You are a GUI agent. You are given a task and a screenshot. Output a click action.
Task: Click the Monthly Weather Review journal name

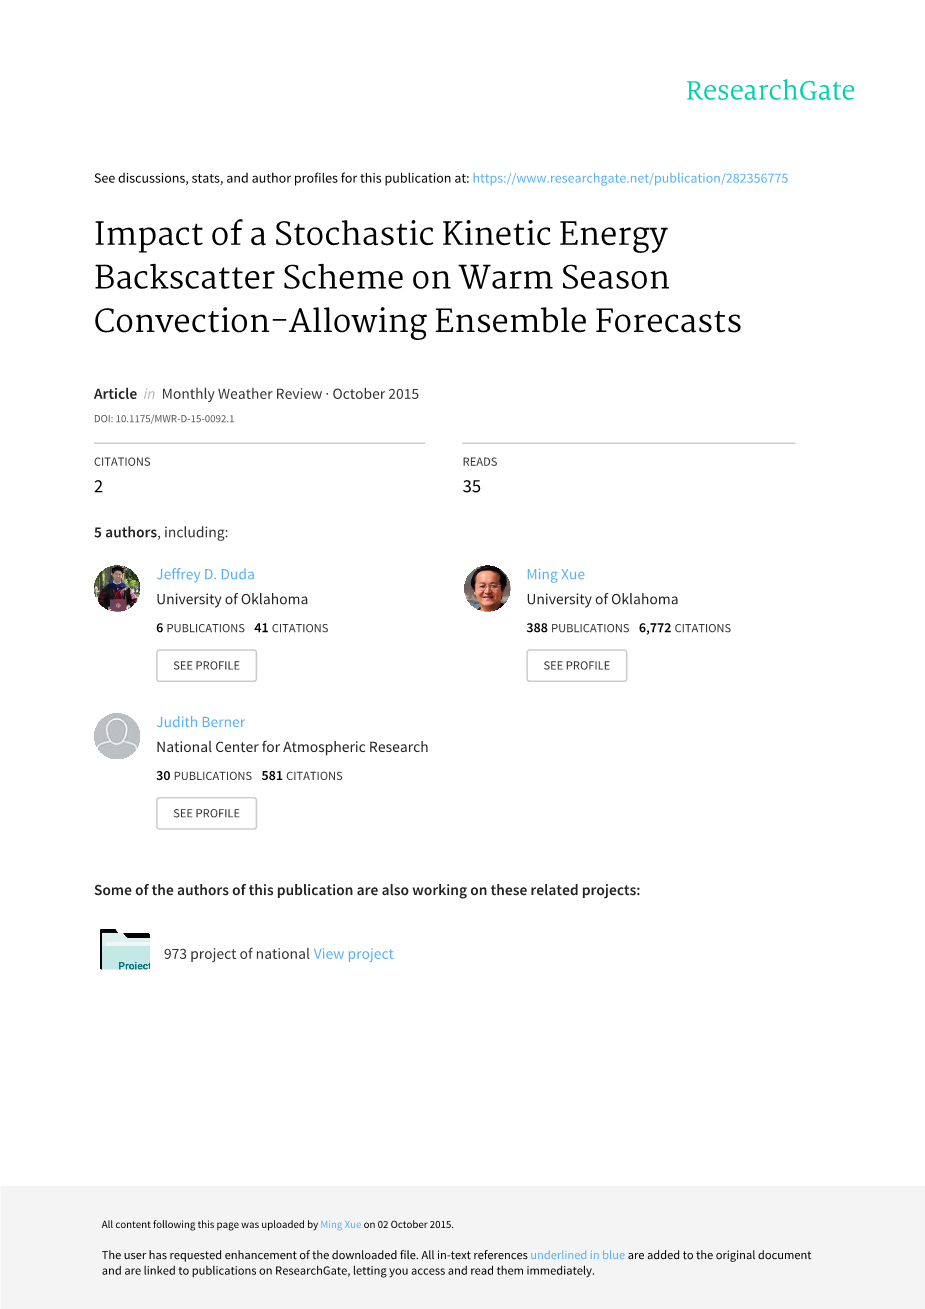coord(241,394)
